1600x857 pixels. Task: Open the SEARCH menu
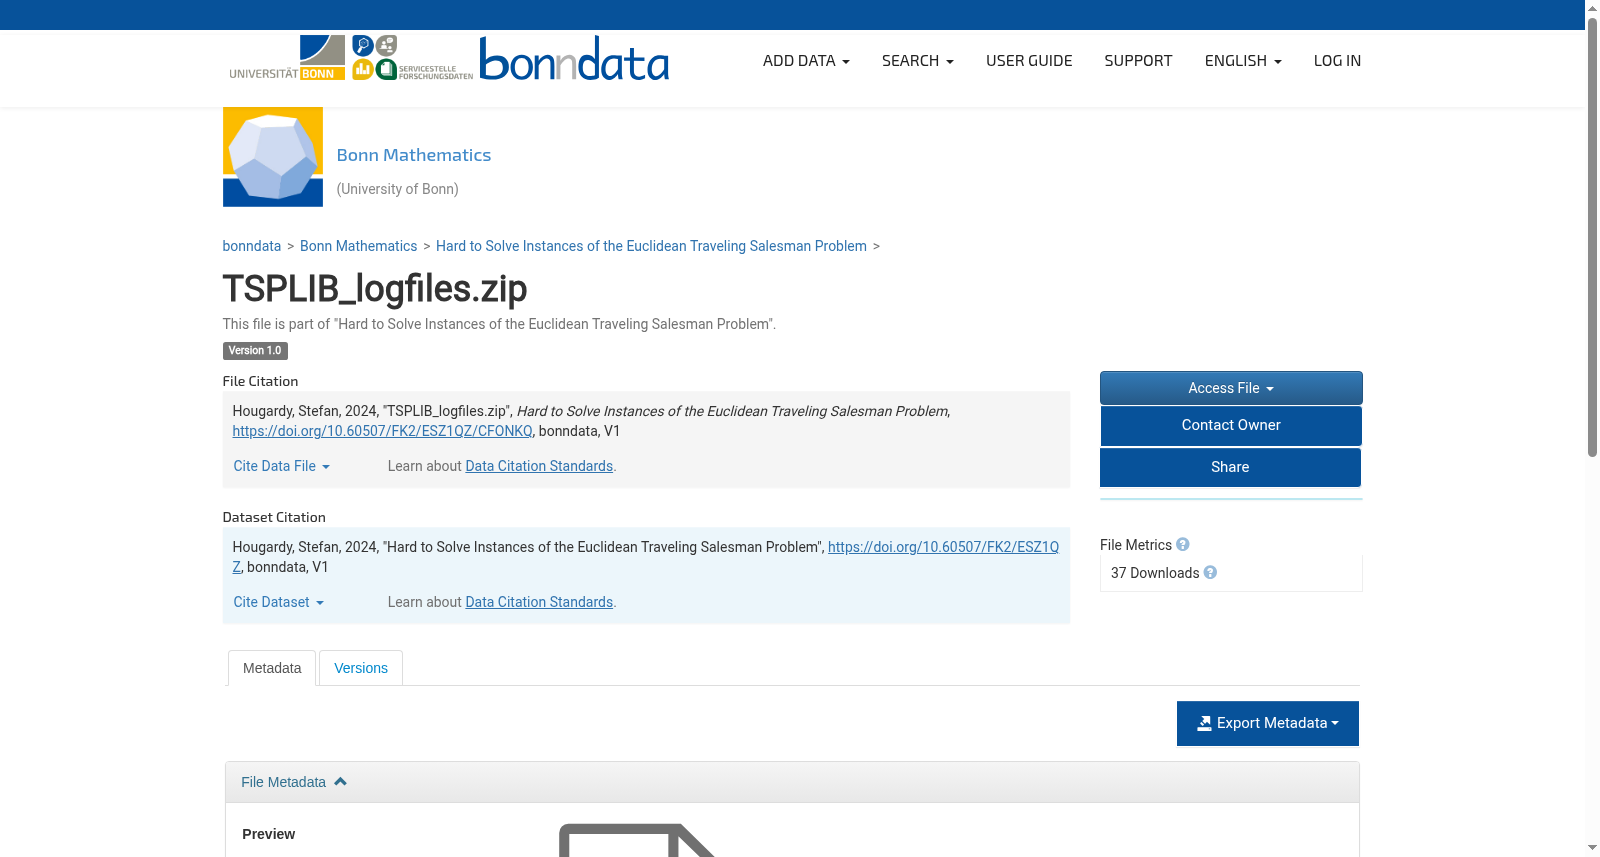[x=918, y=61]
